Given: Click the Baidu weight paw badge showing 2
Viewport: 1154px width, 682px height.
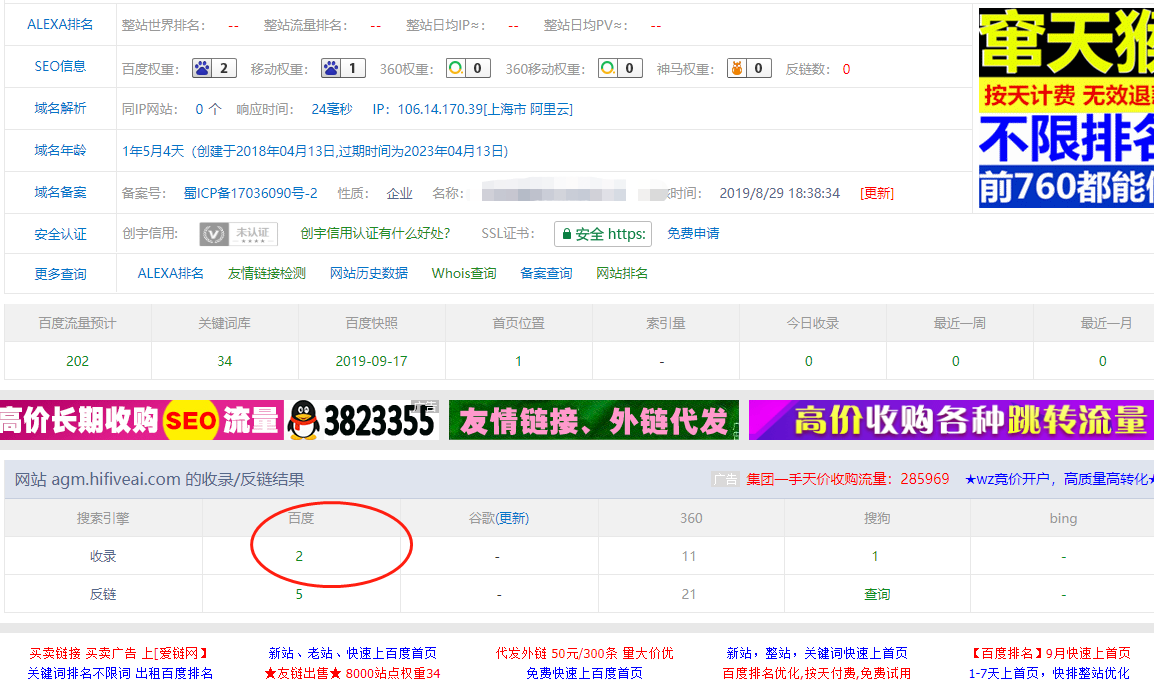Looking at the screenshot, I should pos(214,68).
